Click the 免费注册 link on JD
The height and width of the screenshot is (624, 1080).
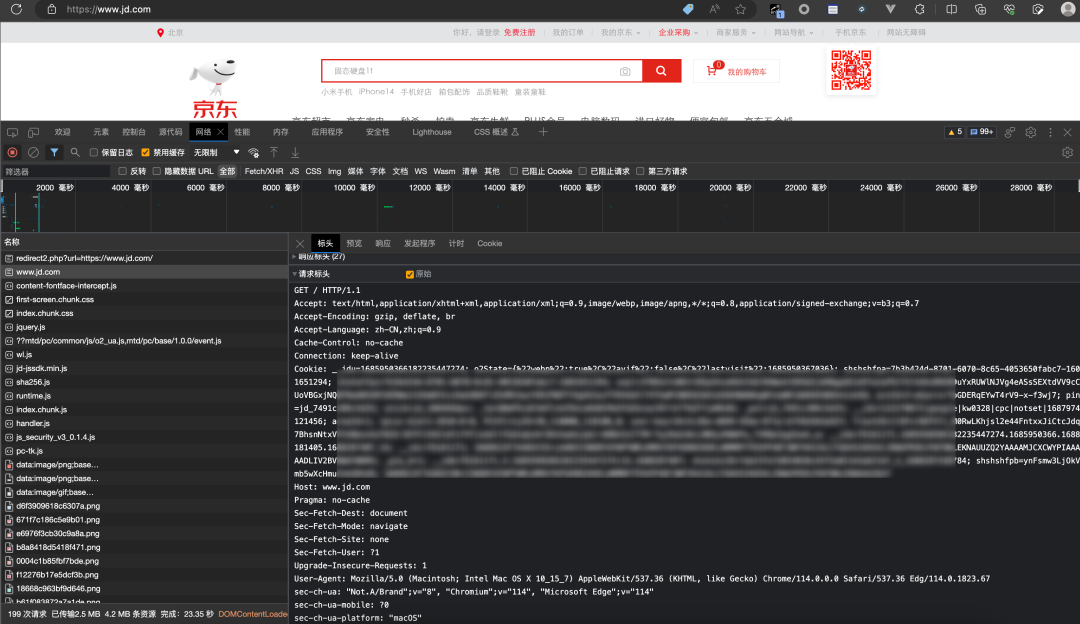click(519, 32)
